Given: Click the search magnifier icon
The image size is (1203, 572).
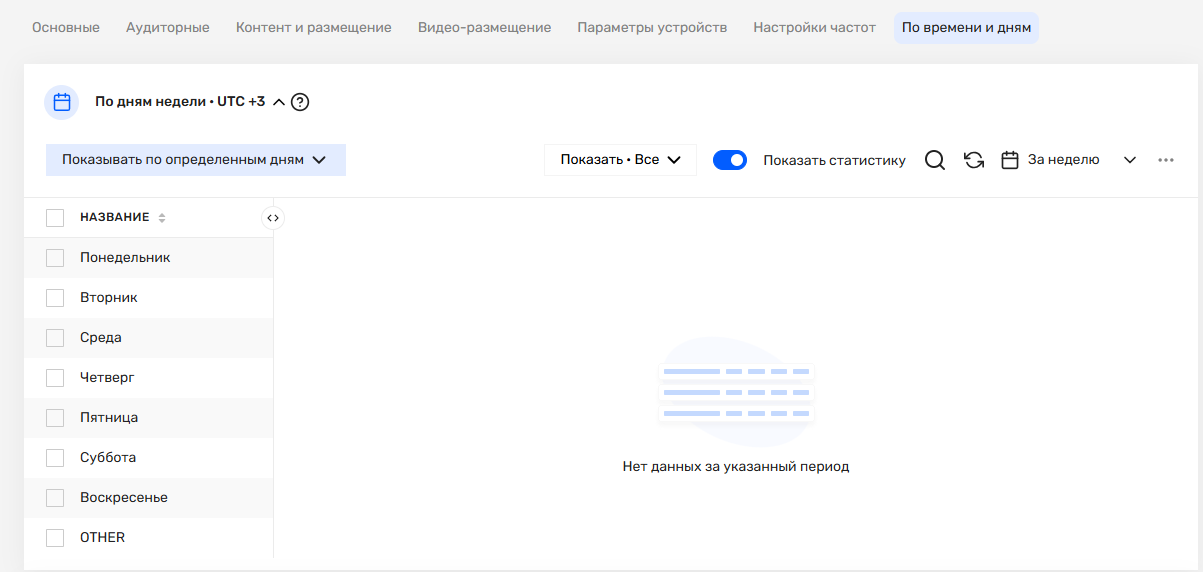Looking at the screenshot, I should click(x=935, y=160).
